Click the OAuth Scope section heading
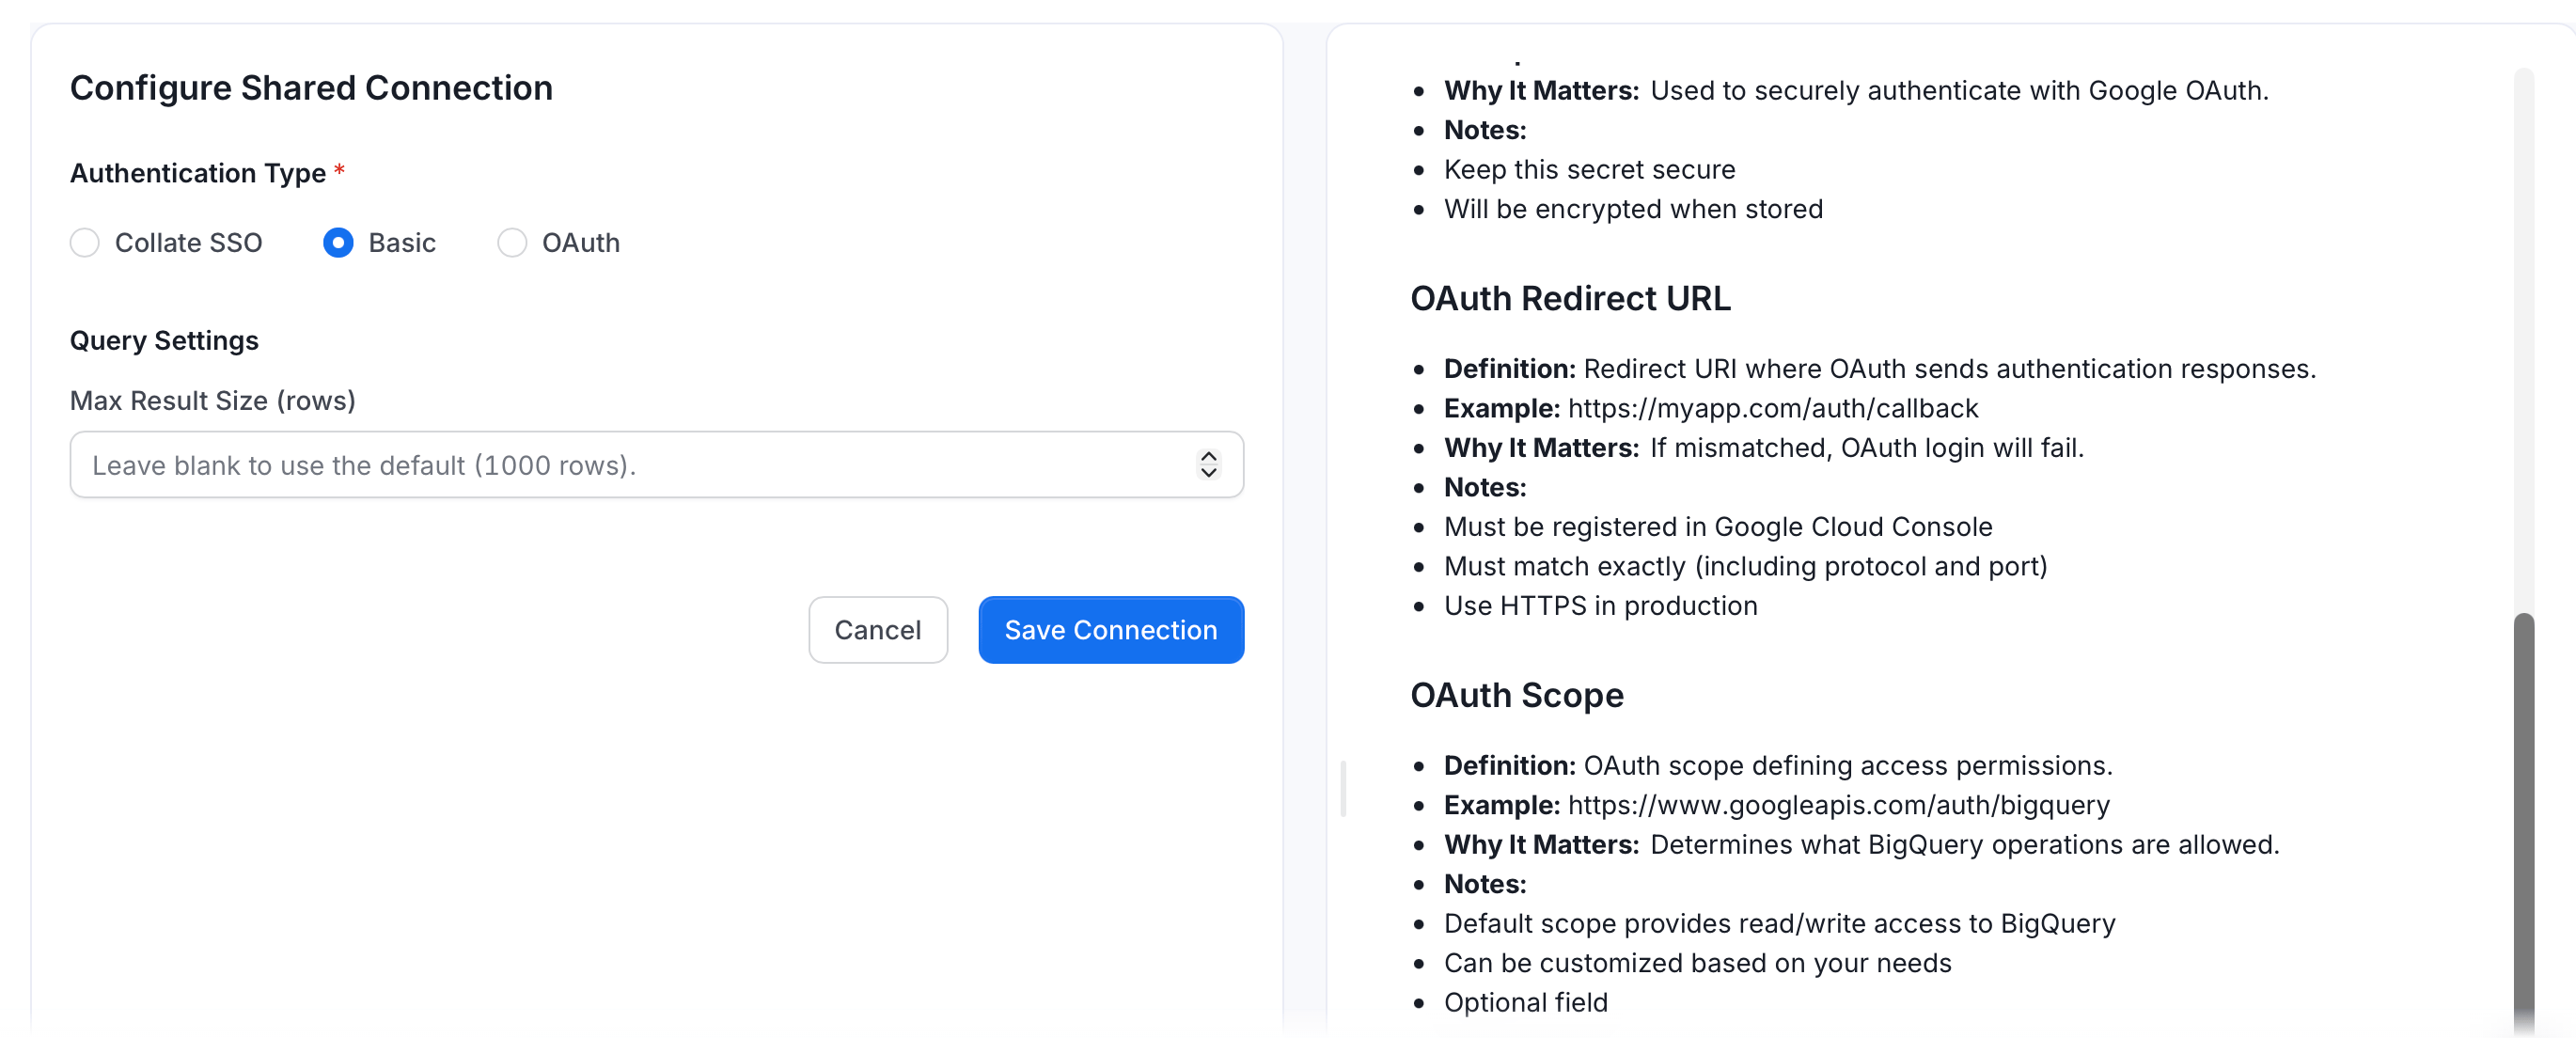The width and height of the screenshot is (2576, 1038). coord(1517,696)
